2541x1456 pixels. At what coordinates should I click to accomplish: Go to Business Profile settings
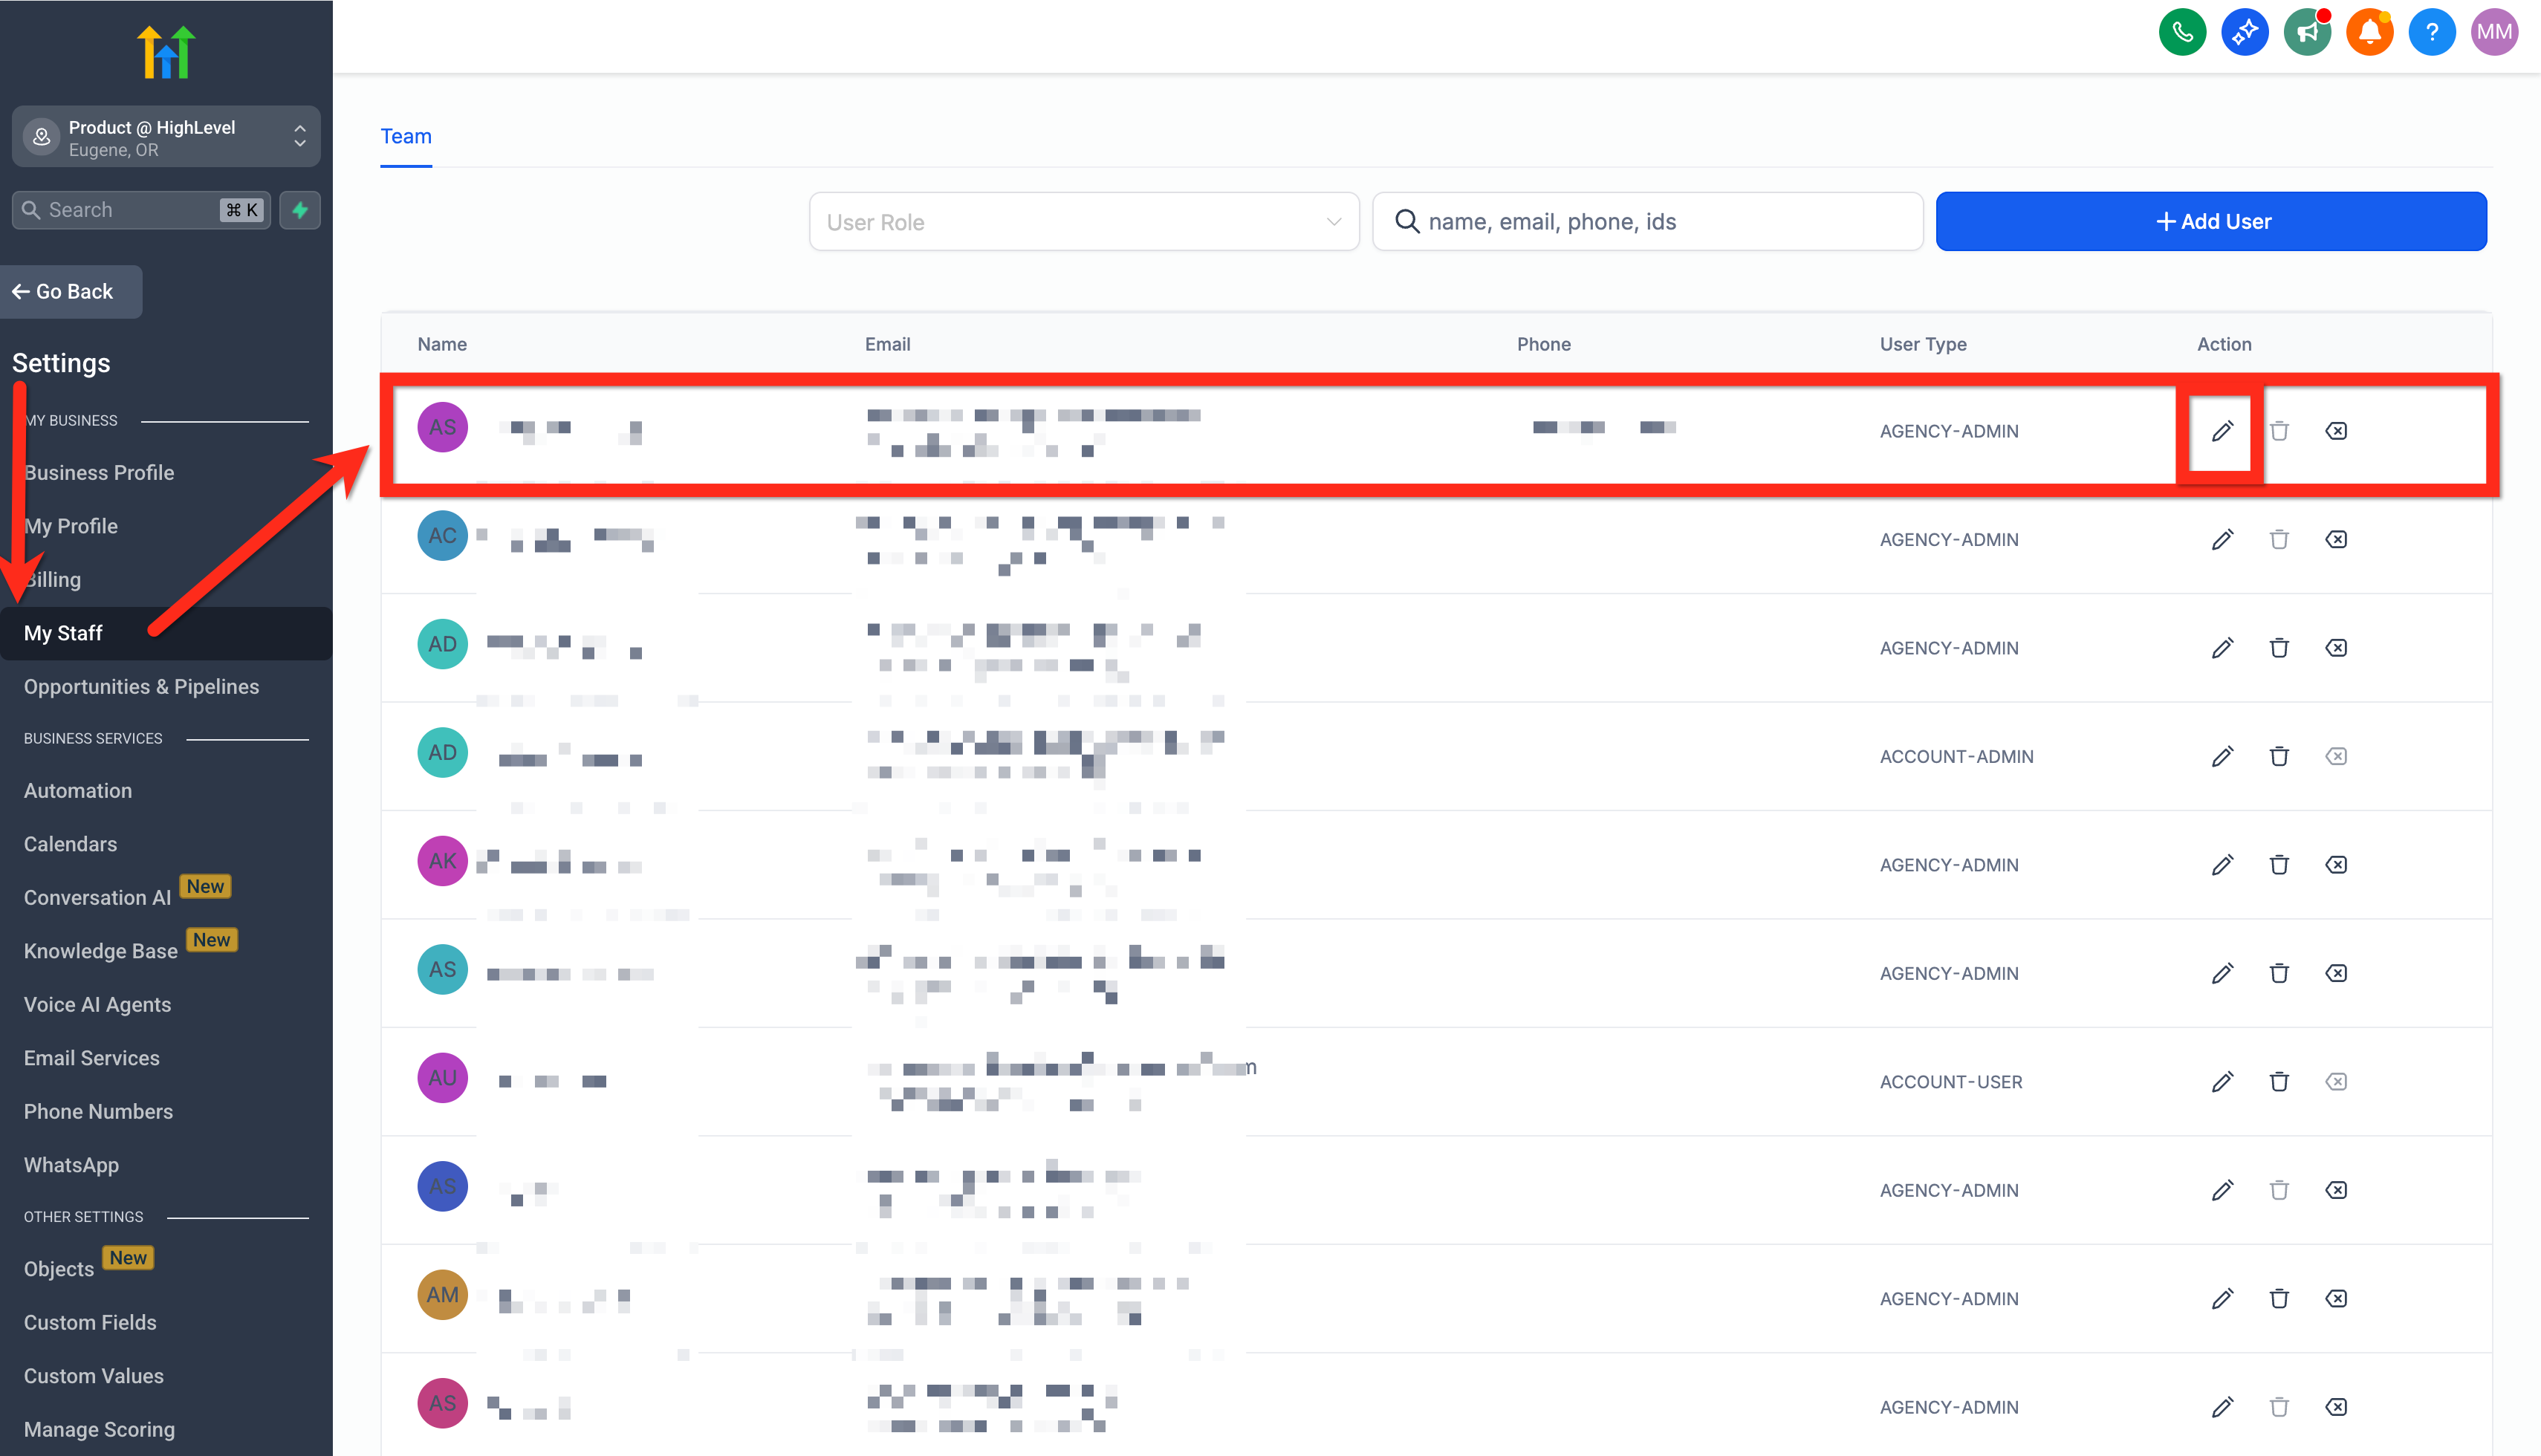point(99,472)
